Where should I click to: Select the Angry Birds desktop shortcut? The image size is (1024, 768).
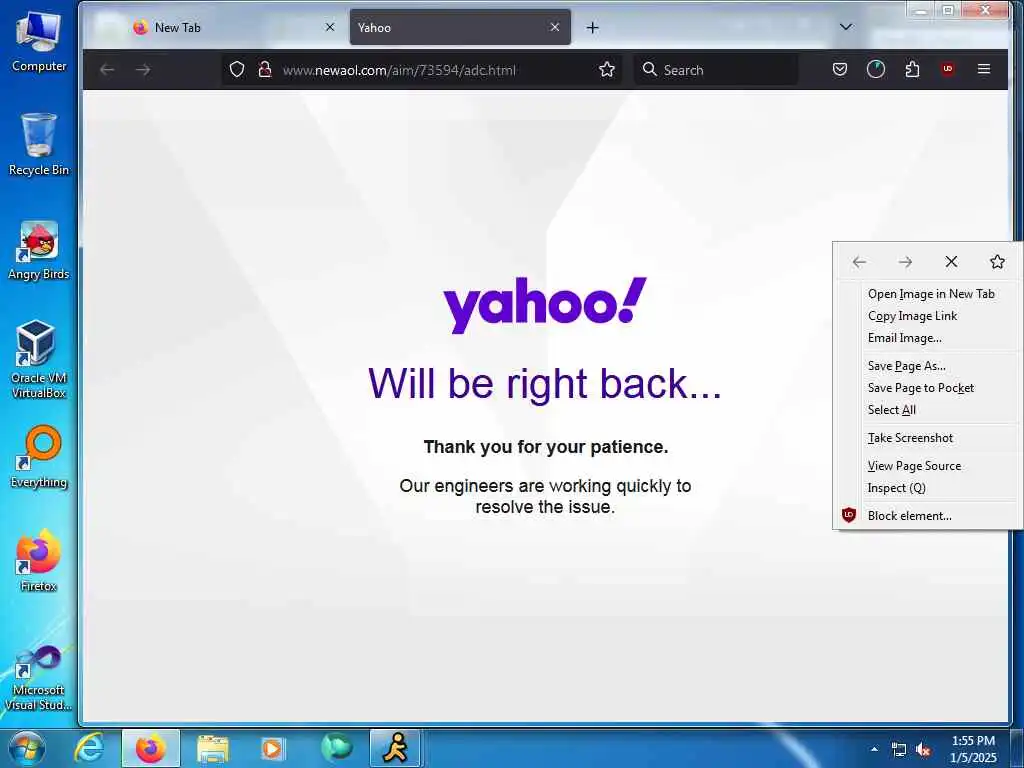point(39,250)
